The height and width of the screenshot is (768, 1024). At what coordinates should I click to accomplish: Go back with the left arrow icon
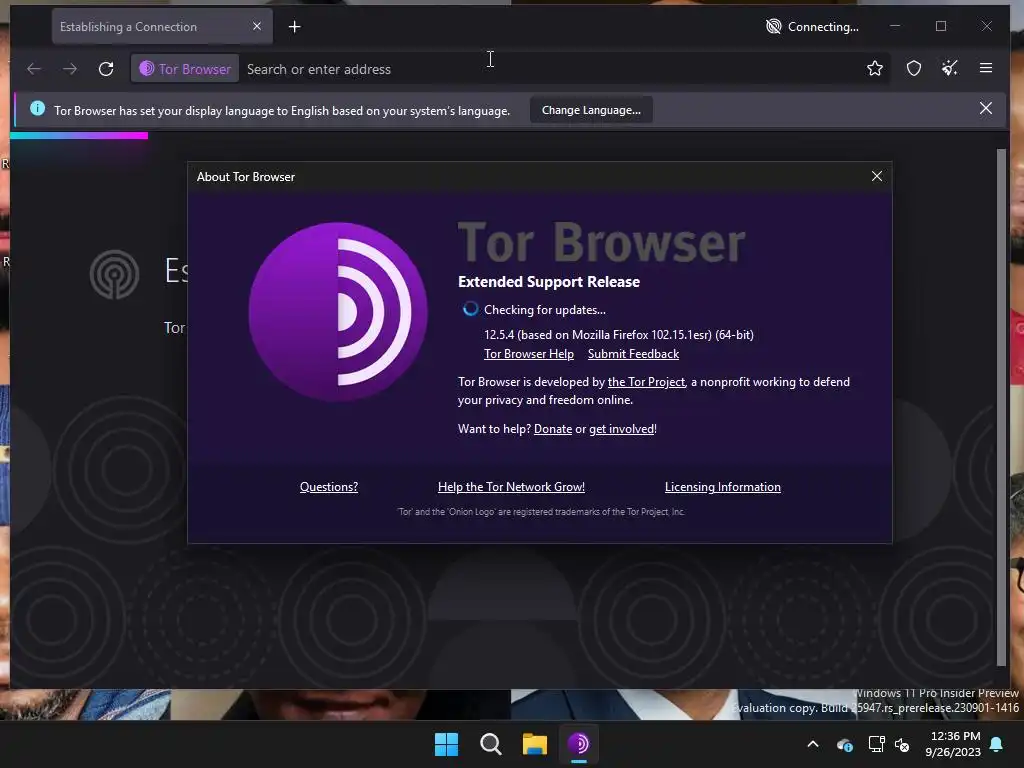click(34, 69)
